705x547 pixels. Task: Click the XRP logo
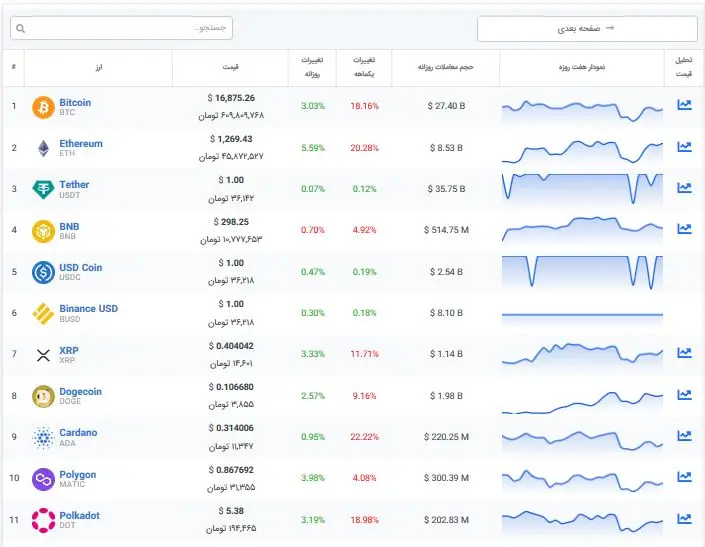(x=43, y=355)
